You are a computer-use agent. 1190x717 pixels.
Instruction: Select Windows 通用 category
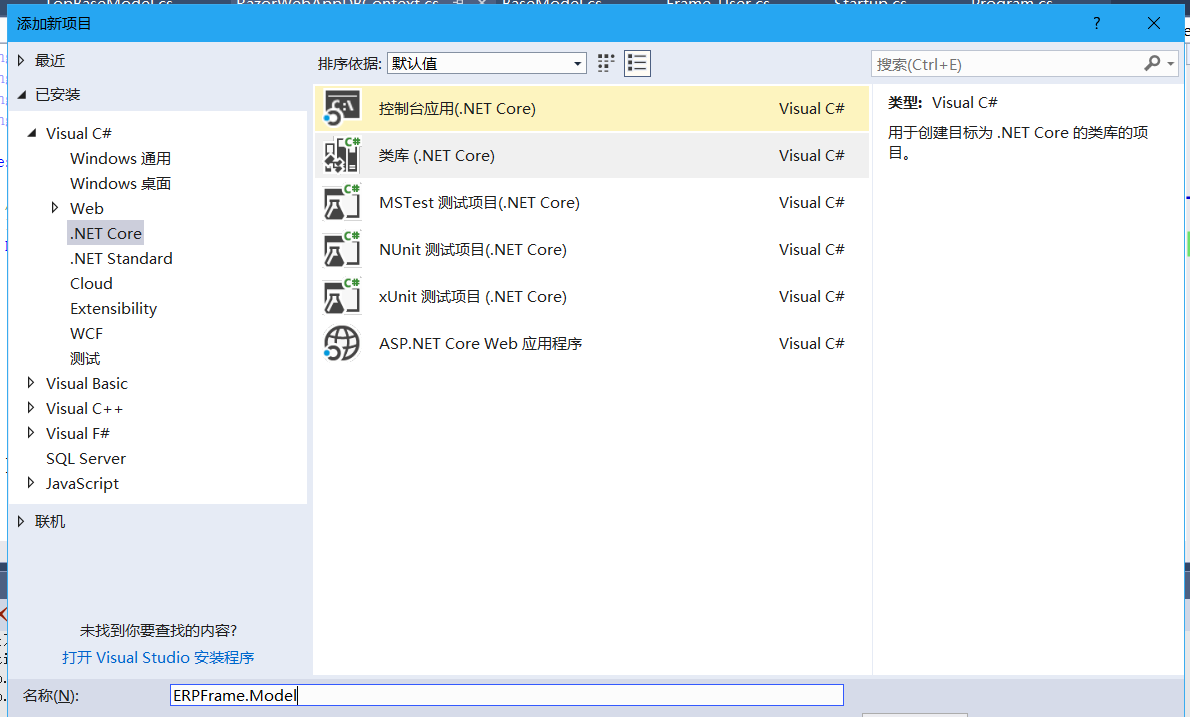tap(121, 159)
